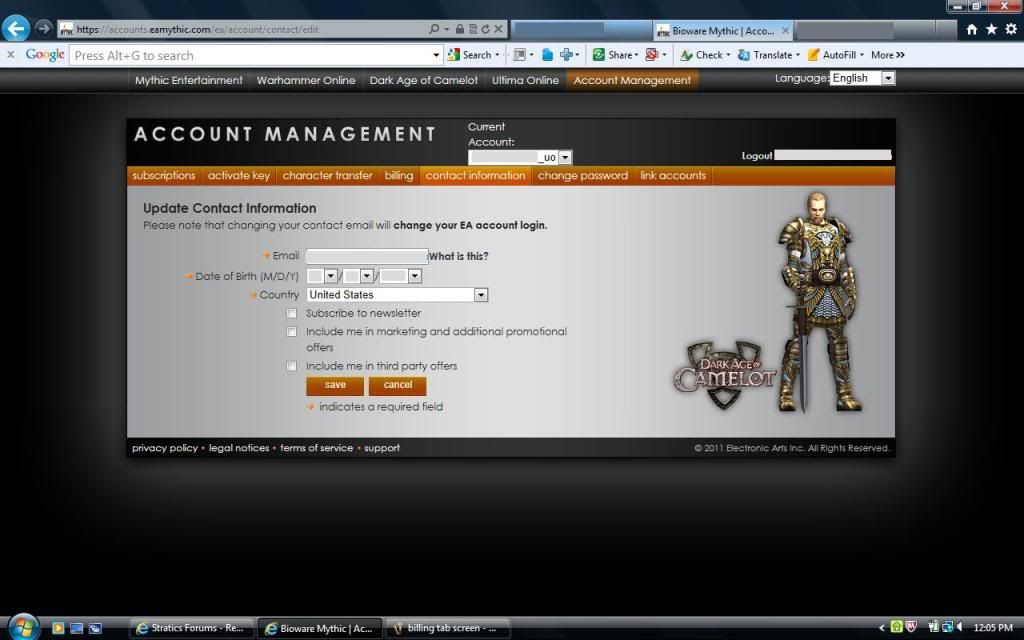Click into the Google search input field
The width and height of the screenshot is (1024, 640).
[251, 56]
